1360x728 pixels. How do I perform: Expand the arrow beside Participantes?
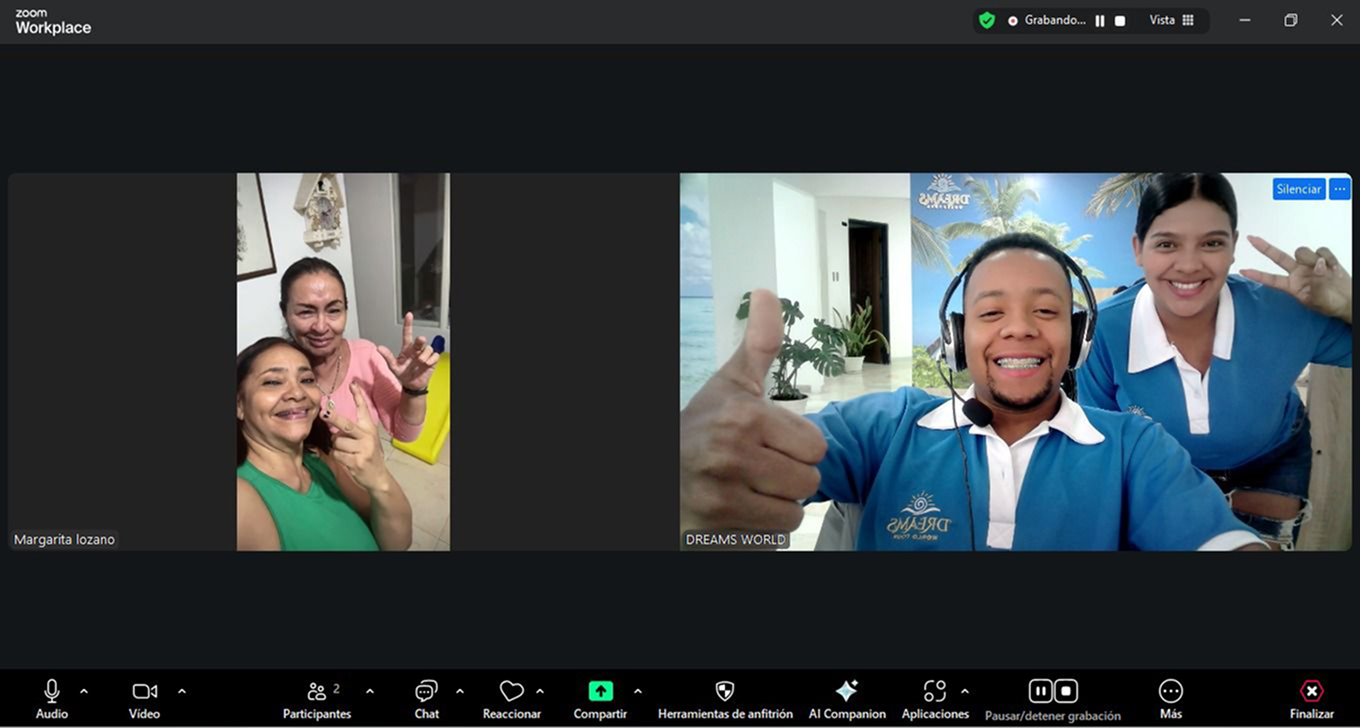(370, 691)
